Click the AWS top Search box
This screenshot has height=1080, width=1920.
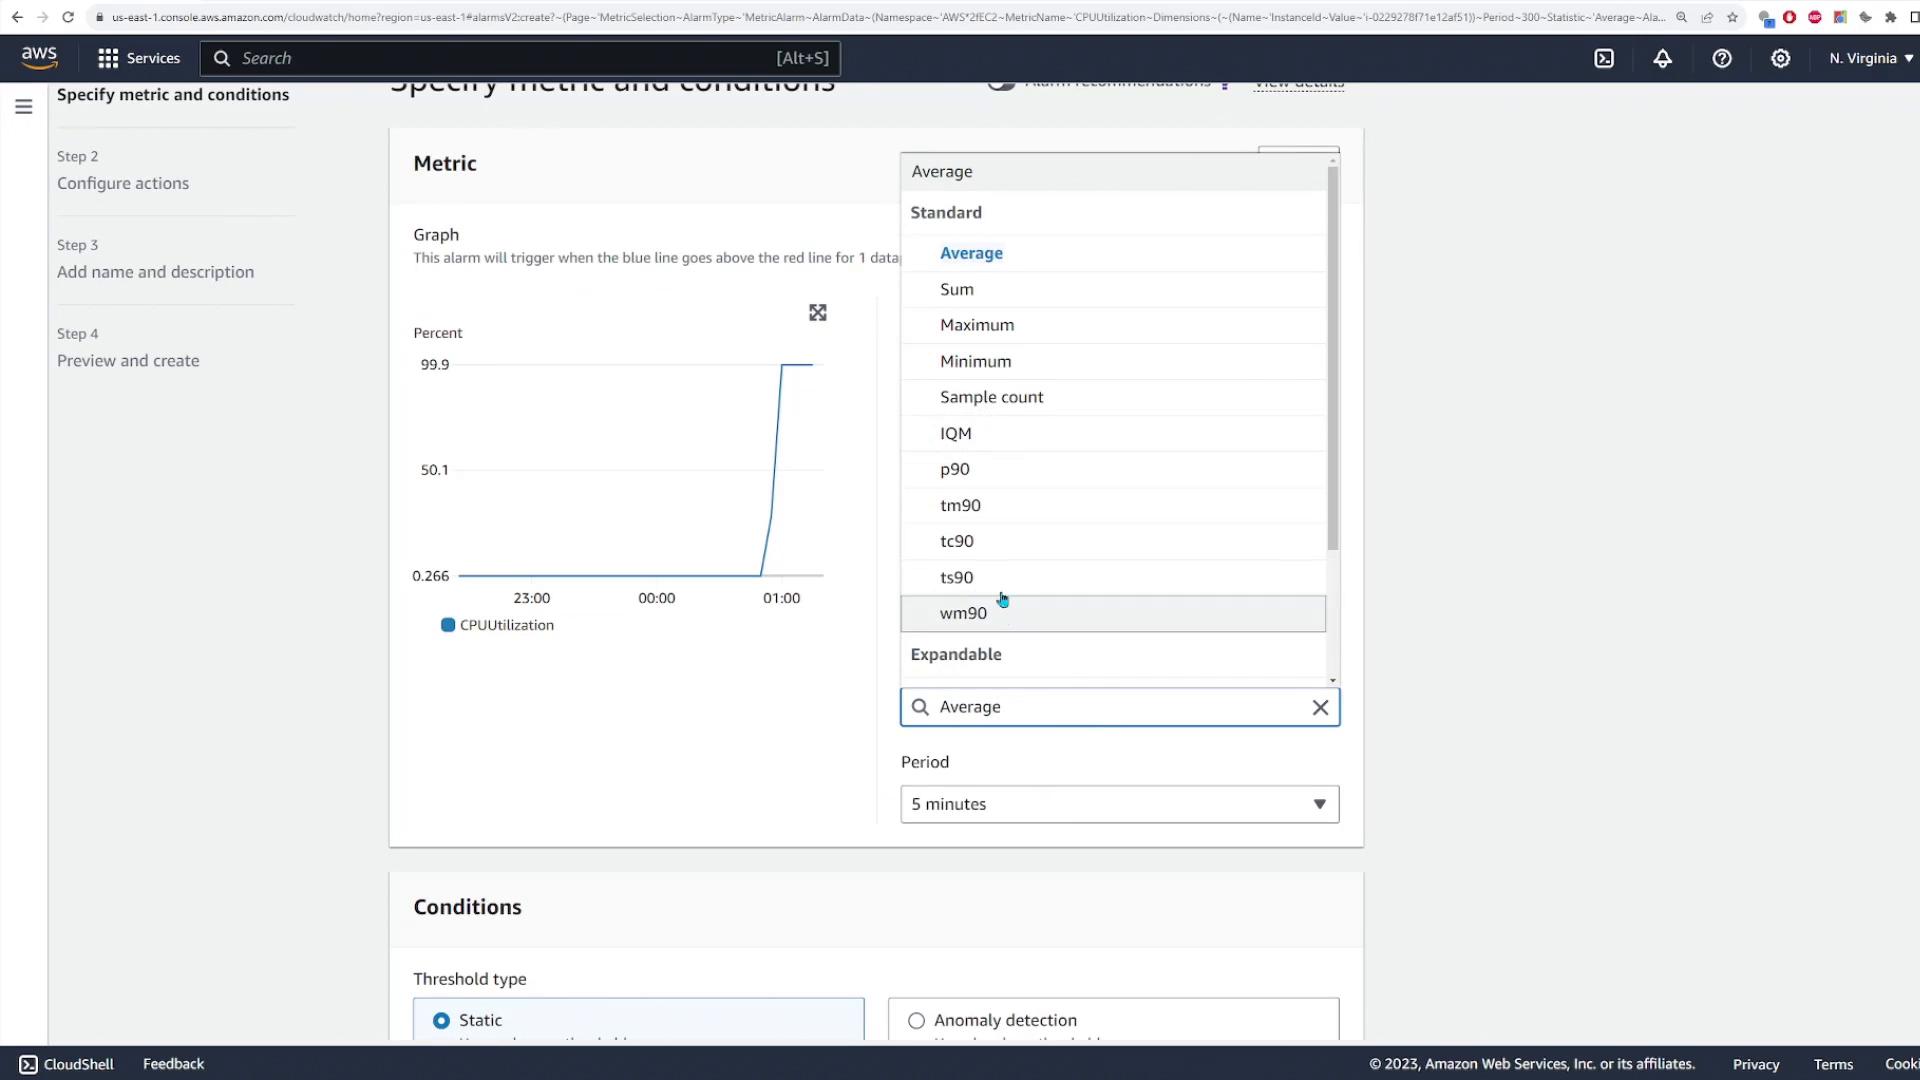(x=520, y=58)
